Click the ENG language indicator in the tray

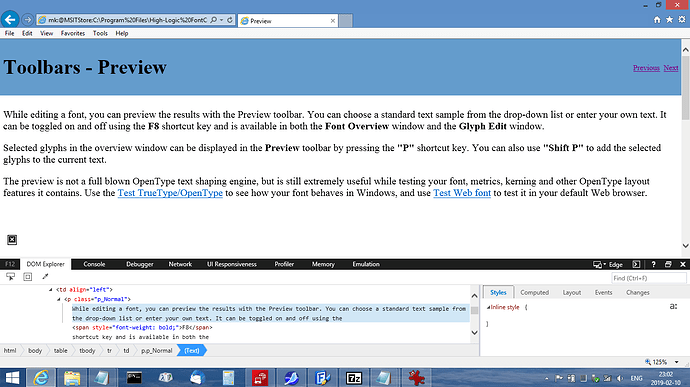(636, 378)
